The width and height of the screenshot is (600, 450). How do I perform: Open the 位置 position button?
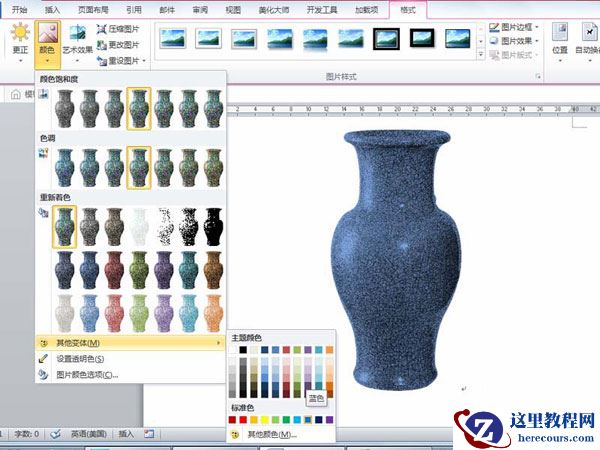[x=560, y=41]
